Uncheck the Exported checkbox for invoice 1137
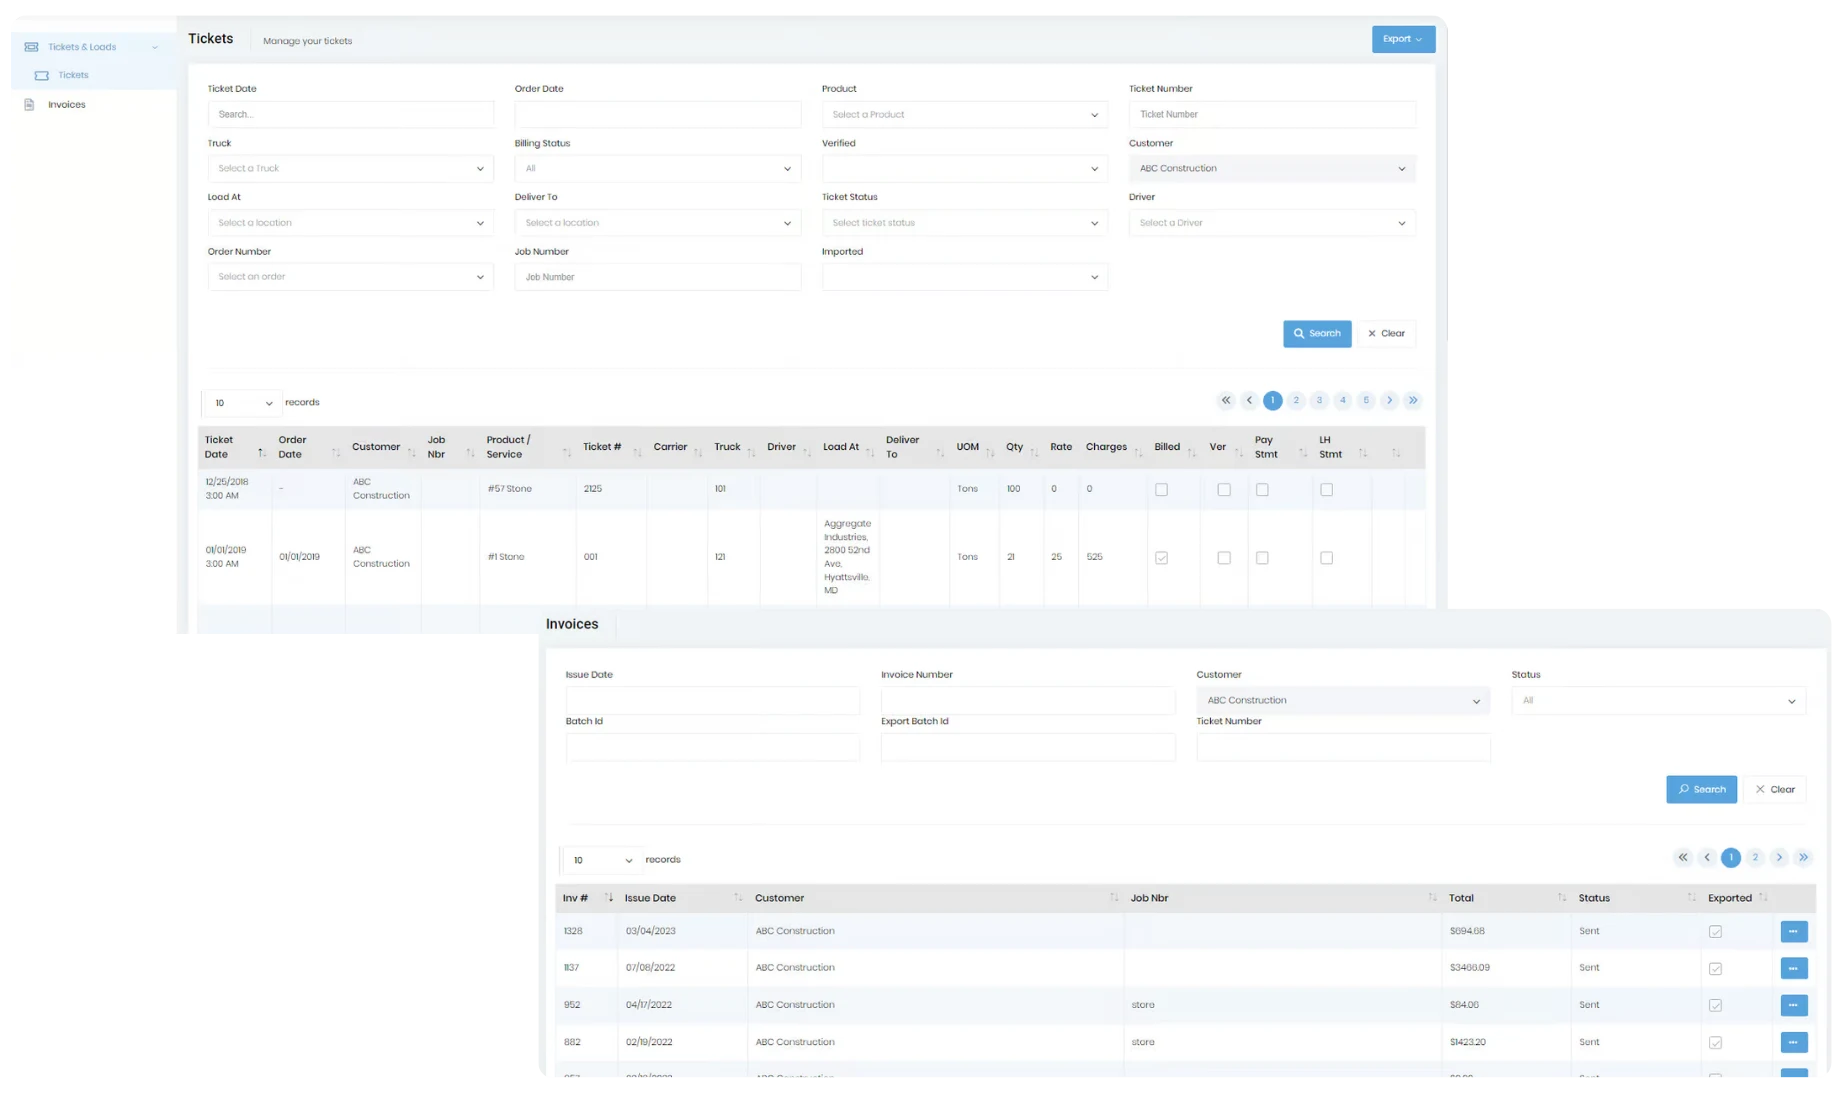This screenshot has width=1844, height=1094. click(x=1716, y=968)
